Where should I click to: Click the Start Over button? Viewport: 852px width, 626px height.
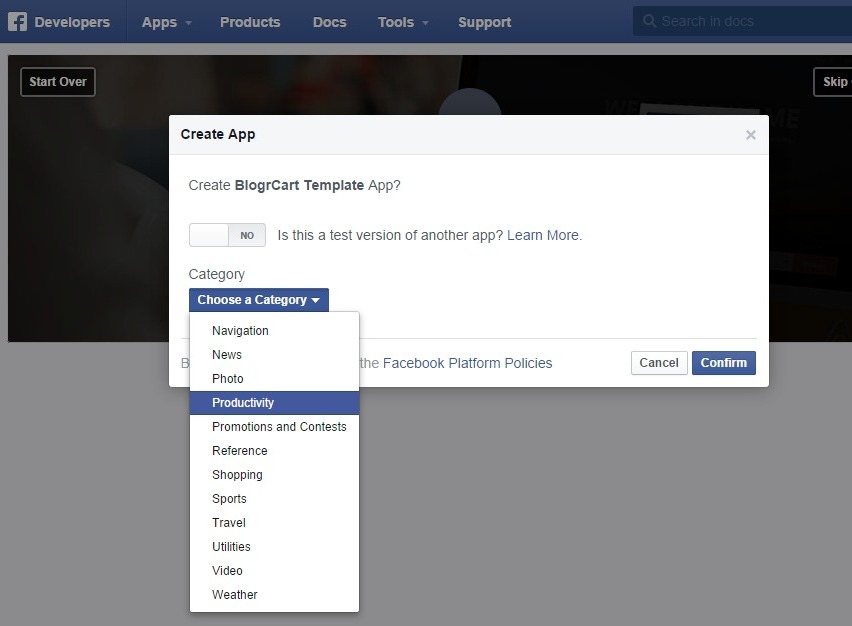tap(58, 82)
